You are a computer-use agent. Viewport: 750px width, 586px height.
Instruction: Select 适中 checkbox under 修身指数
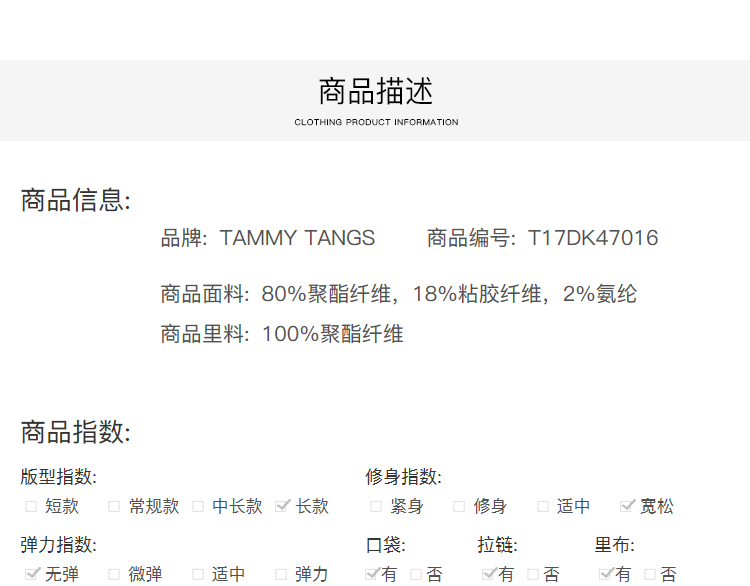click(543, 507)
